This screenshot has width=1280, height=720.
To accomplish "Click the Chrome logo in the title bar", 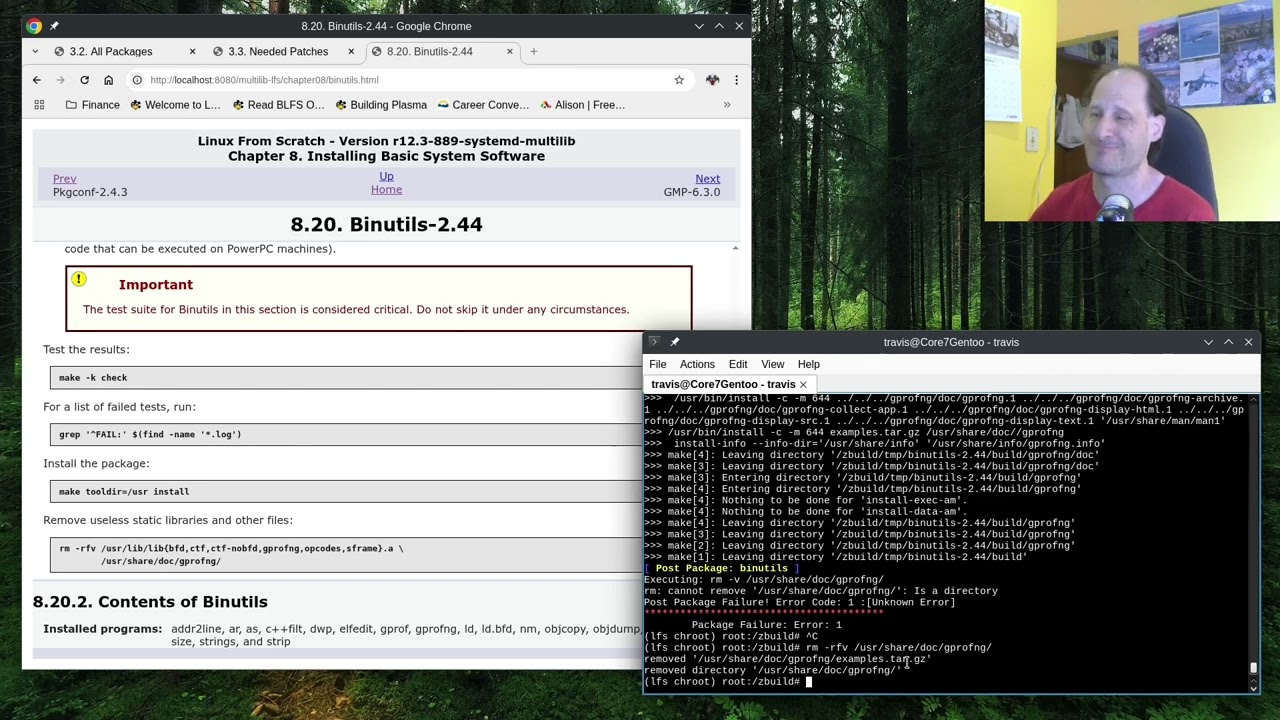I will [35, 26].
